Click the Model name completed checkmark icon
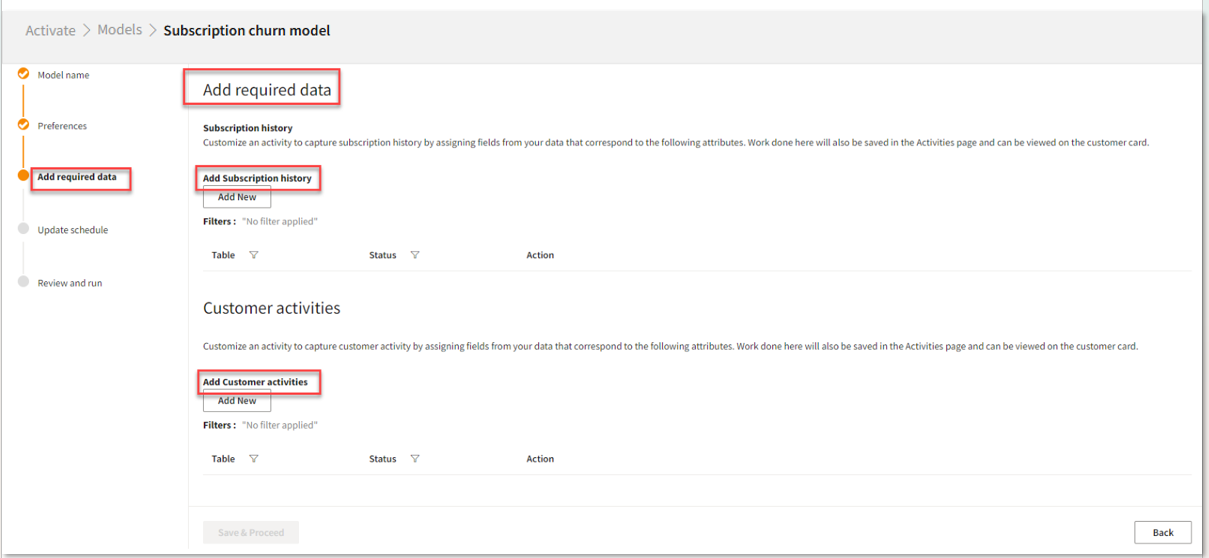The width and height of the screenshot is (1209, 558). (x=24, y=73)
